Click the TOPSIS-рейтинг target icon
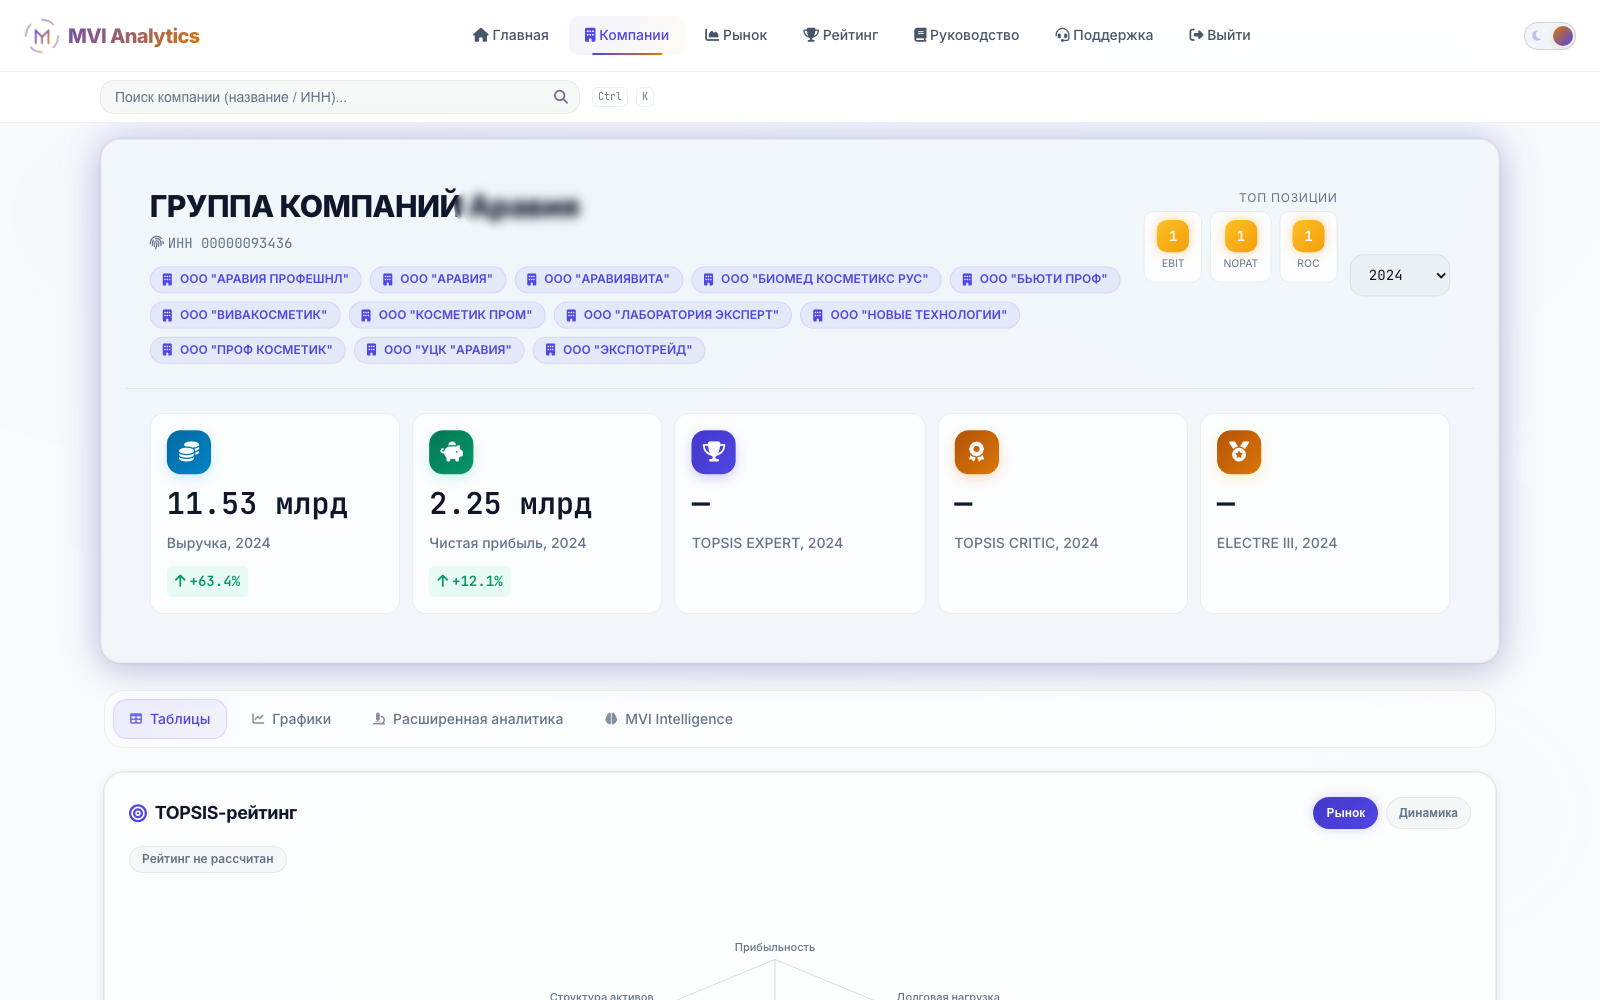The height and width of the screenshot is (1000, 1600). [x=138, y=813]
